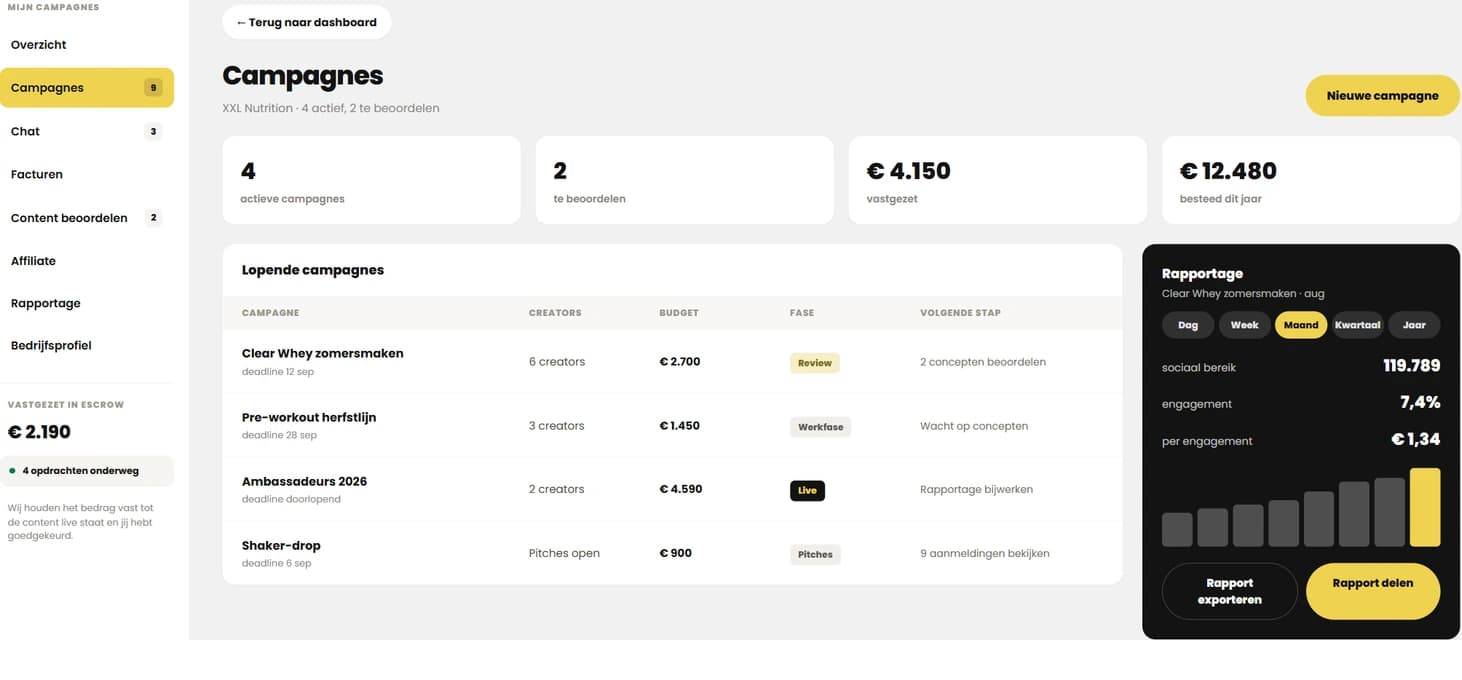Open the Chat section
Screen dimensions: 1462x680
[x=25, y=131]
